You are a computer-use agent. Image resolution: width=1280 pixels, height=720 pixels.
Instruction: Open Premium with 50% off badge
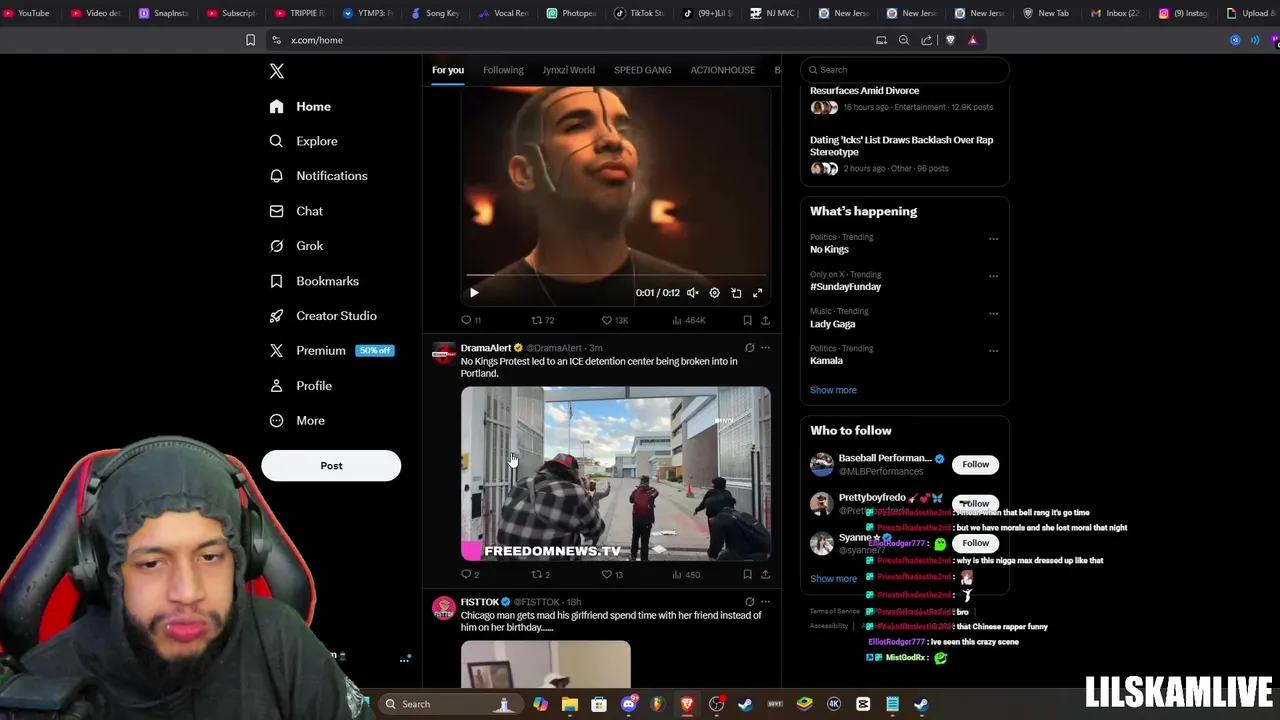pyautogui.click(x=332, y=351)
